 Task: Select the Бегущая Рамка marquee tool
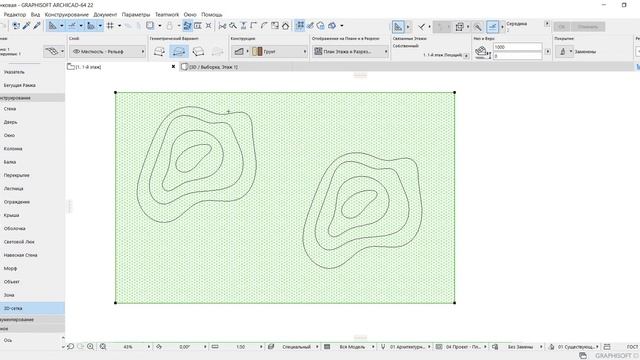coord(20,85)
